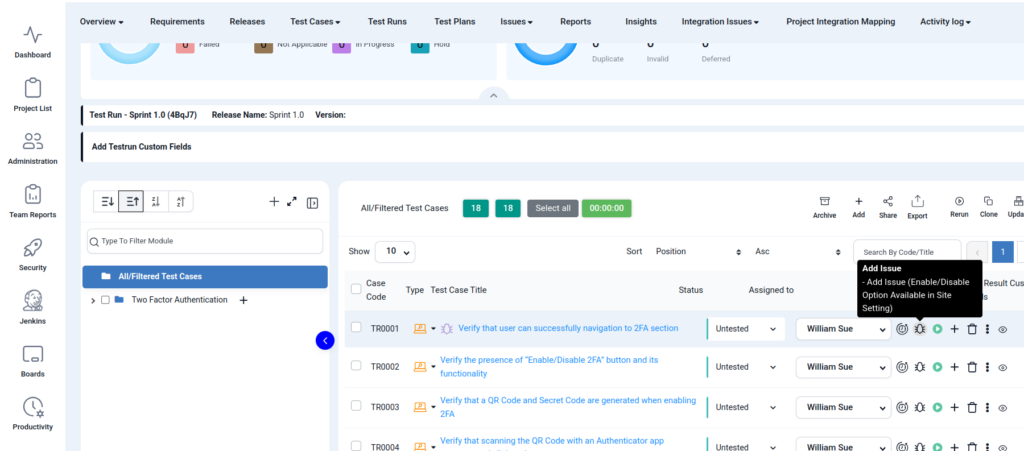Open the Test Cases menu

tap(315, 22)
